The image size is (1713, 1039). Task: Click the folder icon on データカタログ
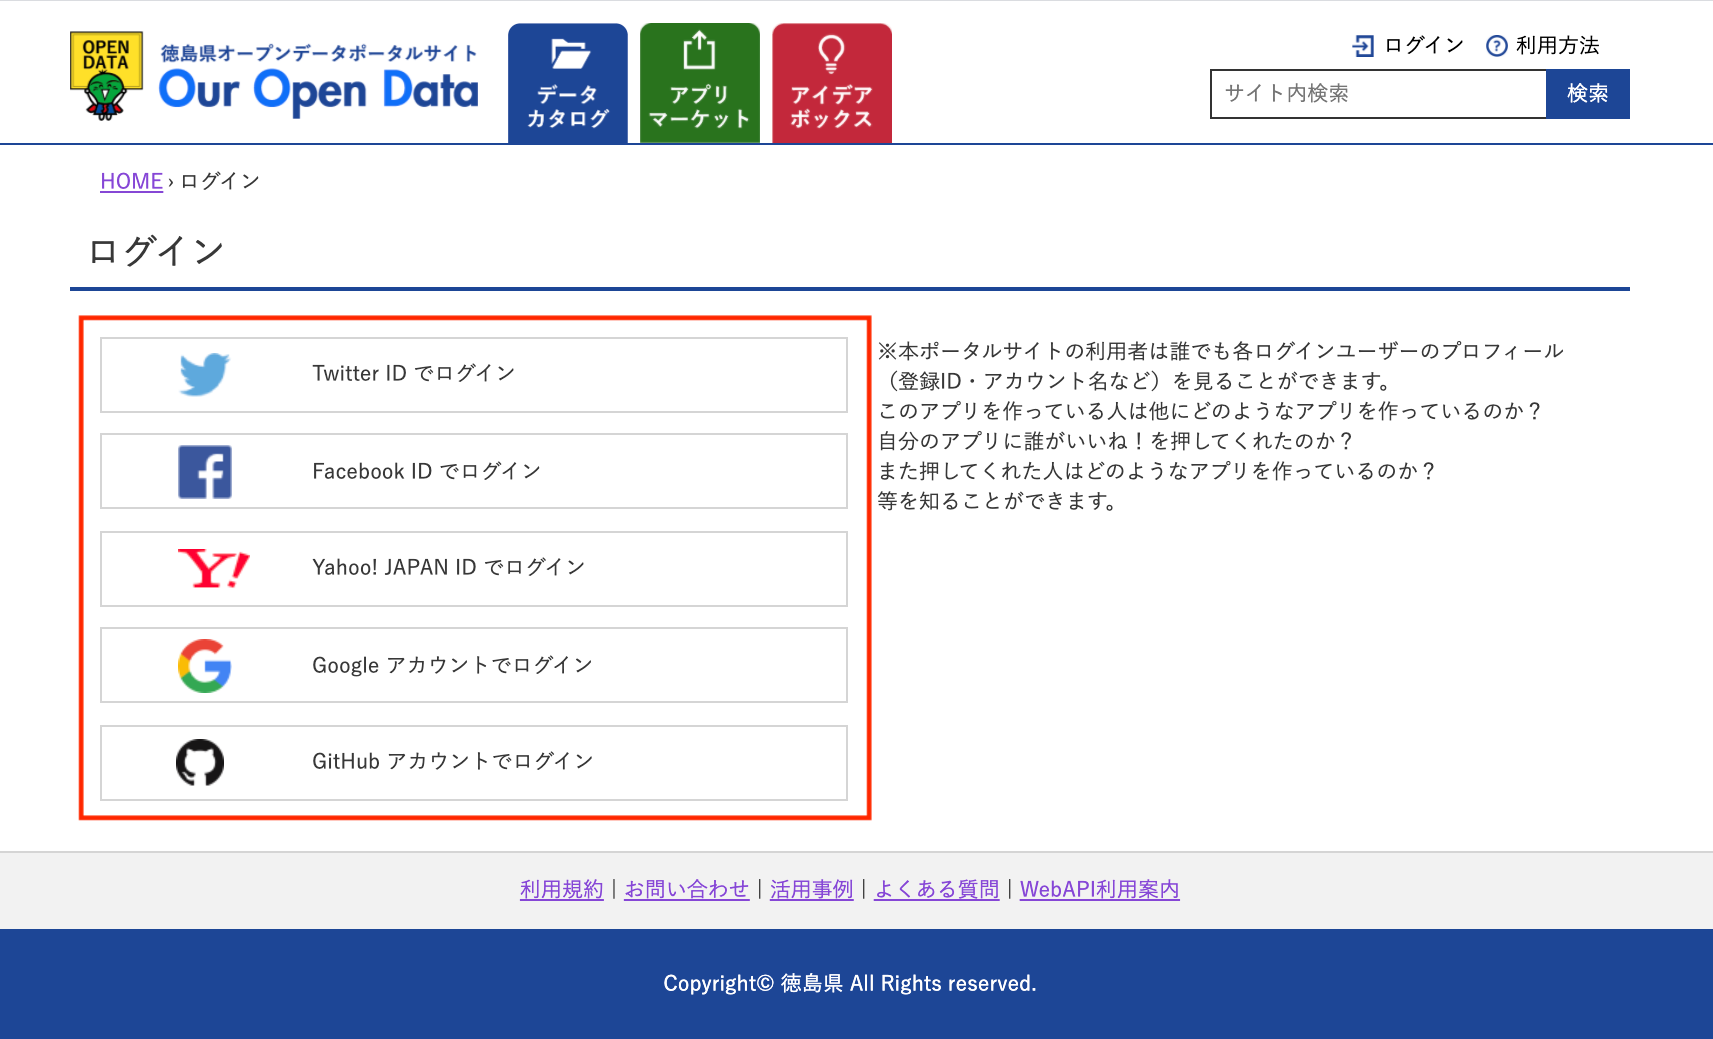(x=570, y=54)
